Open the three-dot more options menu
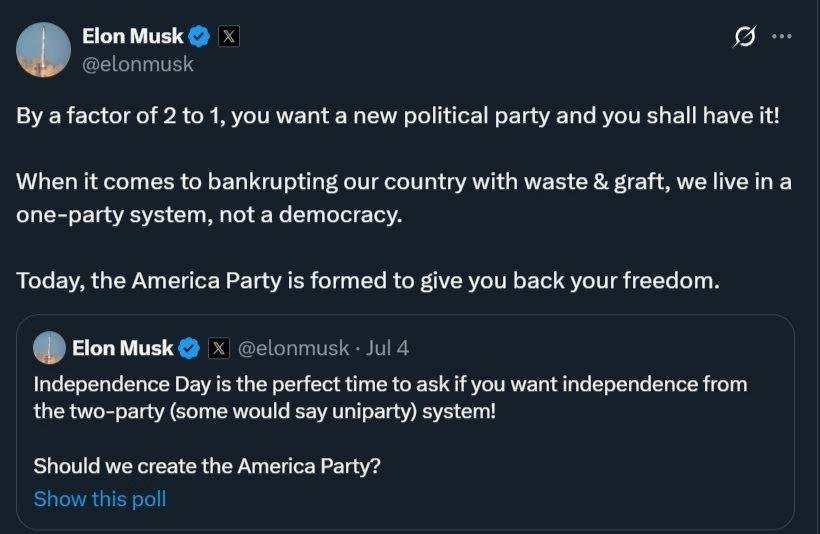 (782, 37)
